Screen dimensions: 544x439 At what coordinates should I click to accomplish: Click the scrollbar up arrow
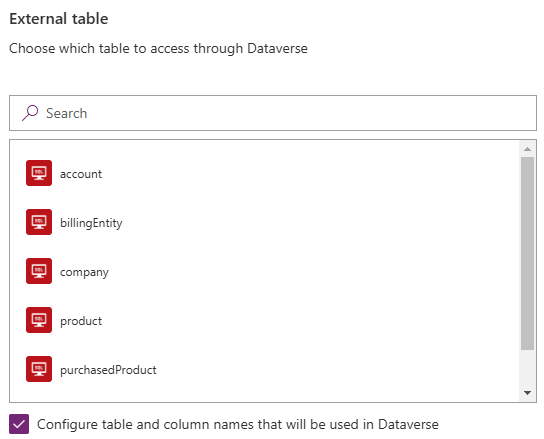tap(527, 149)
